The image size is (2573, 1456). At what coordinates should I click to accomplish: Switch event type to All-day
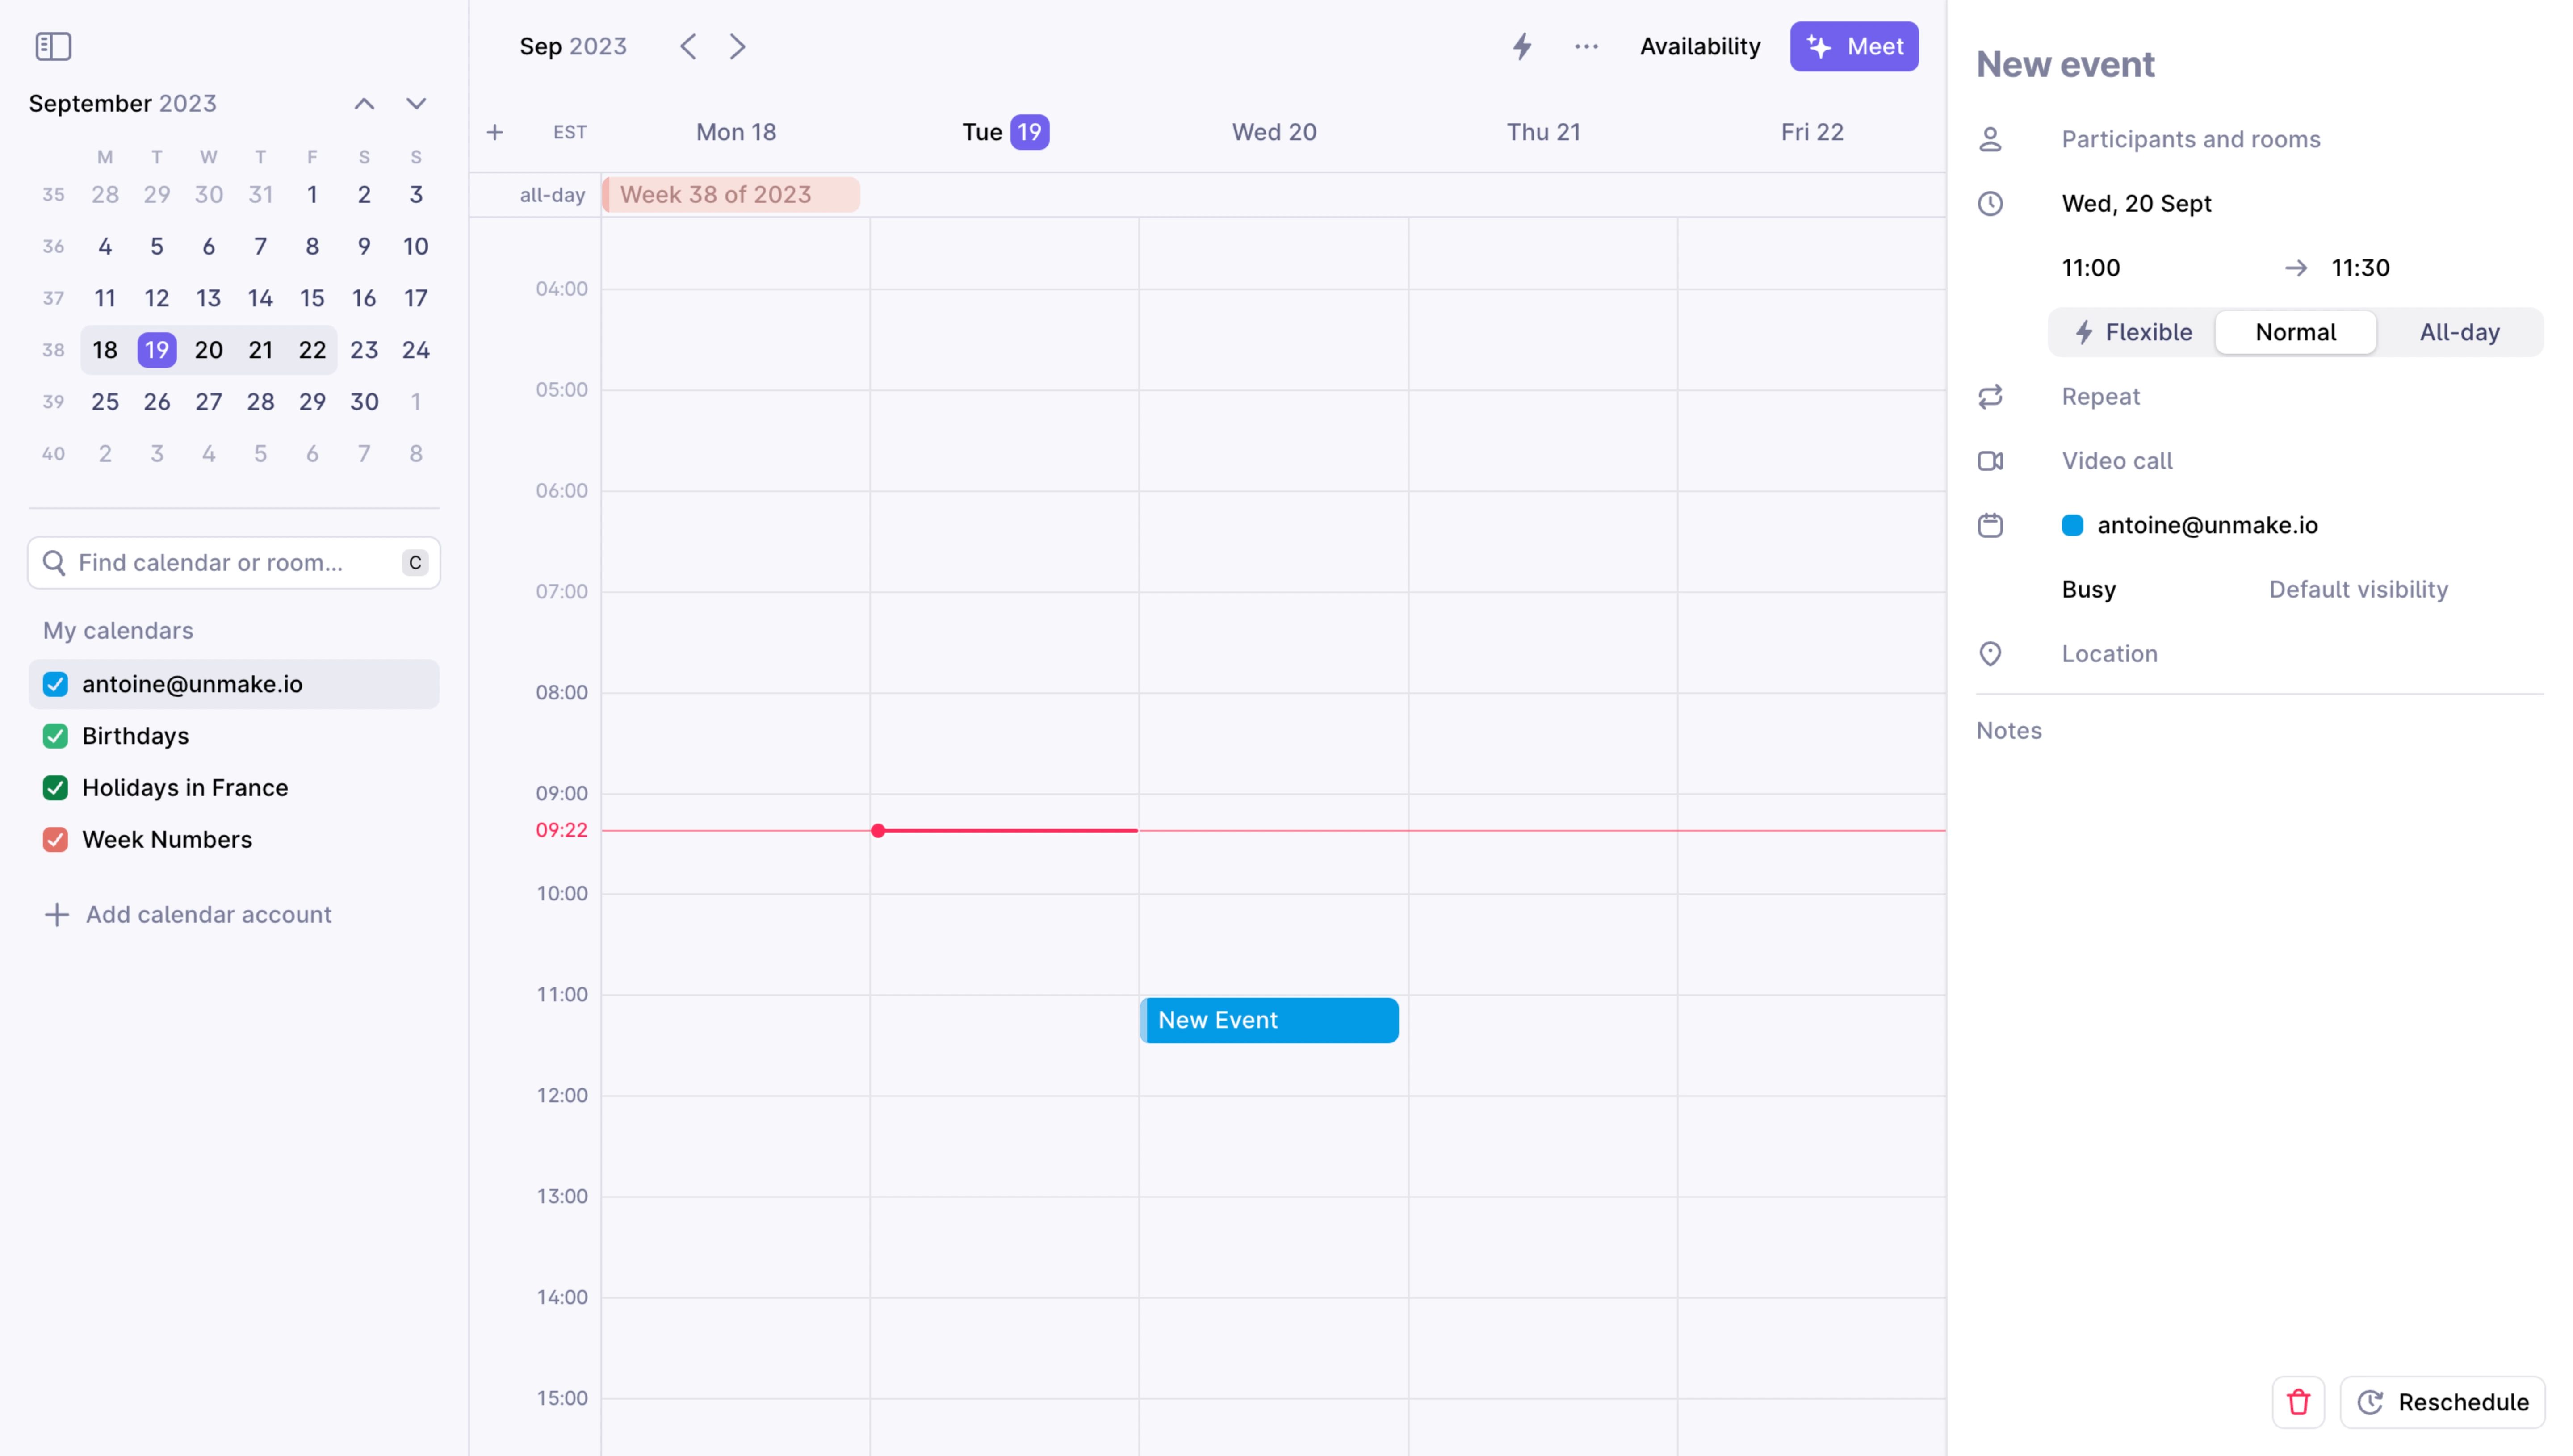tap(2459, 332)
